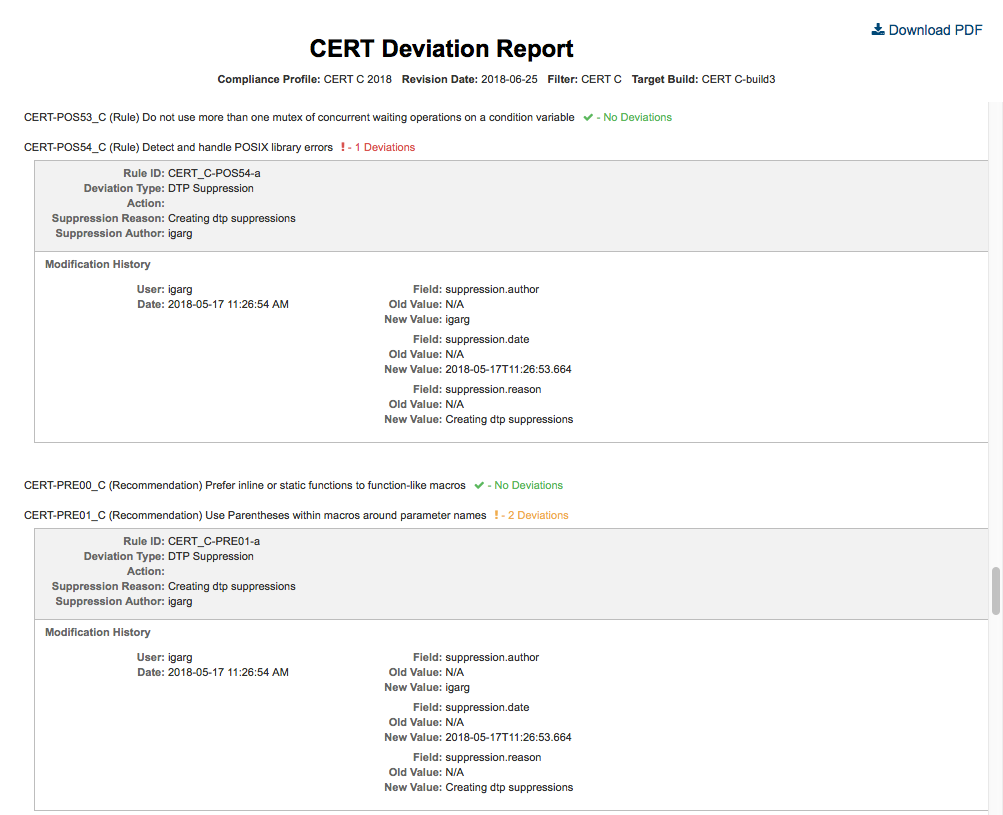Click Suppression Author igarg in POS54 block

[180, 233]
